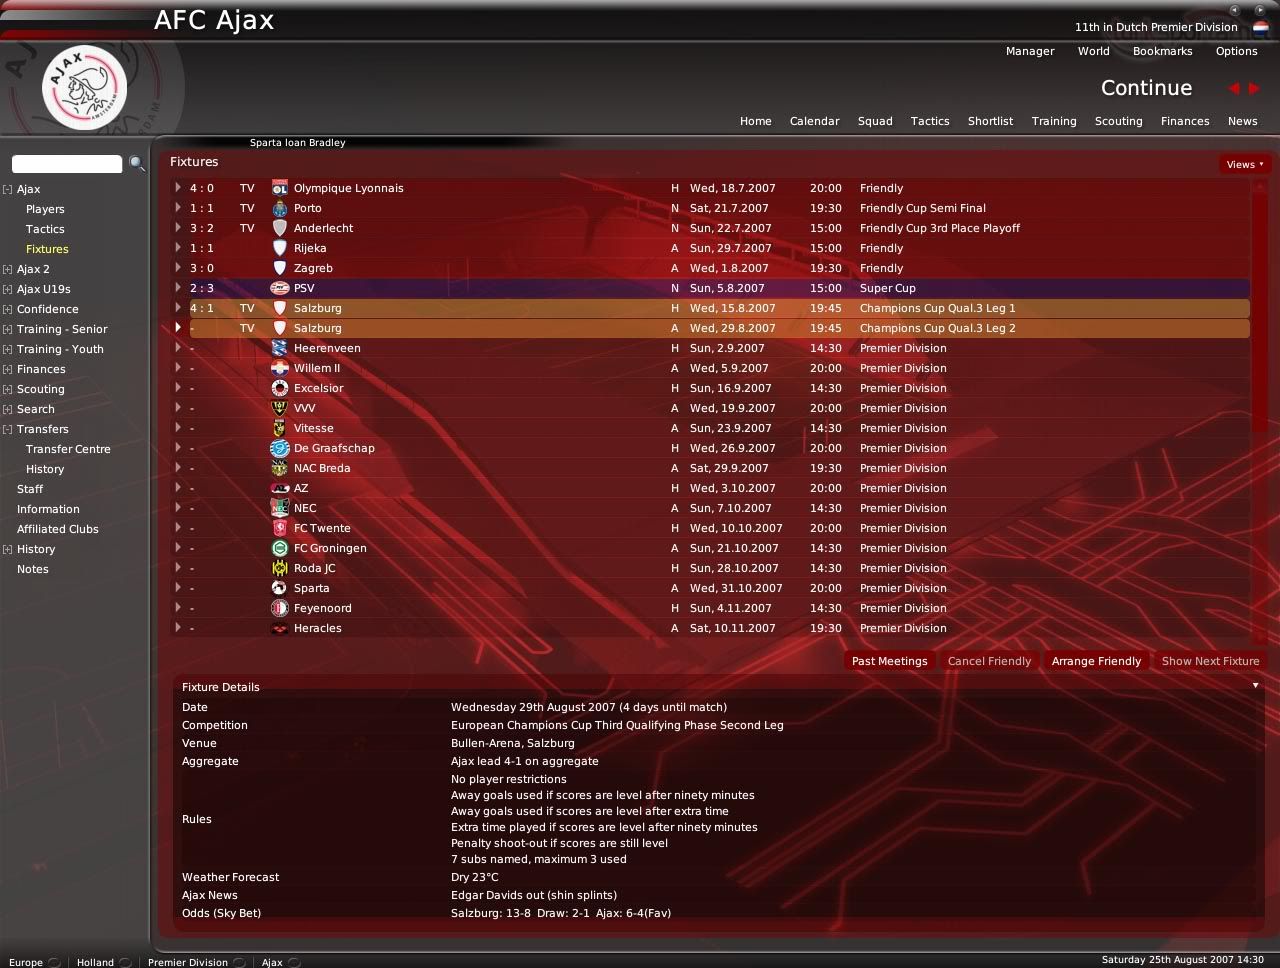Click the Continue button
The image size is (1280, 968).
click(x=1146, y=88)
